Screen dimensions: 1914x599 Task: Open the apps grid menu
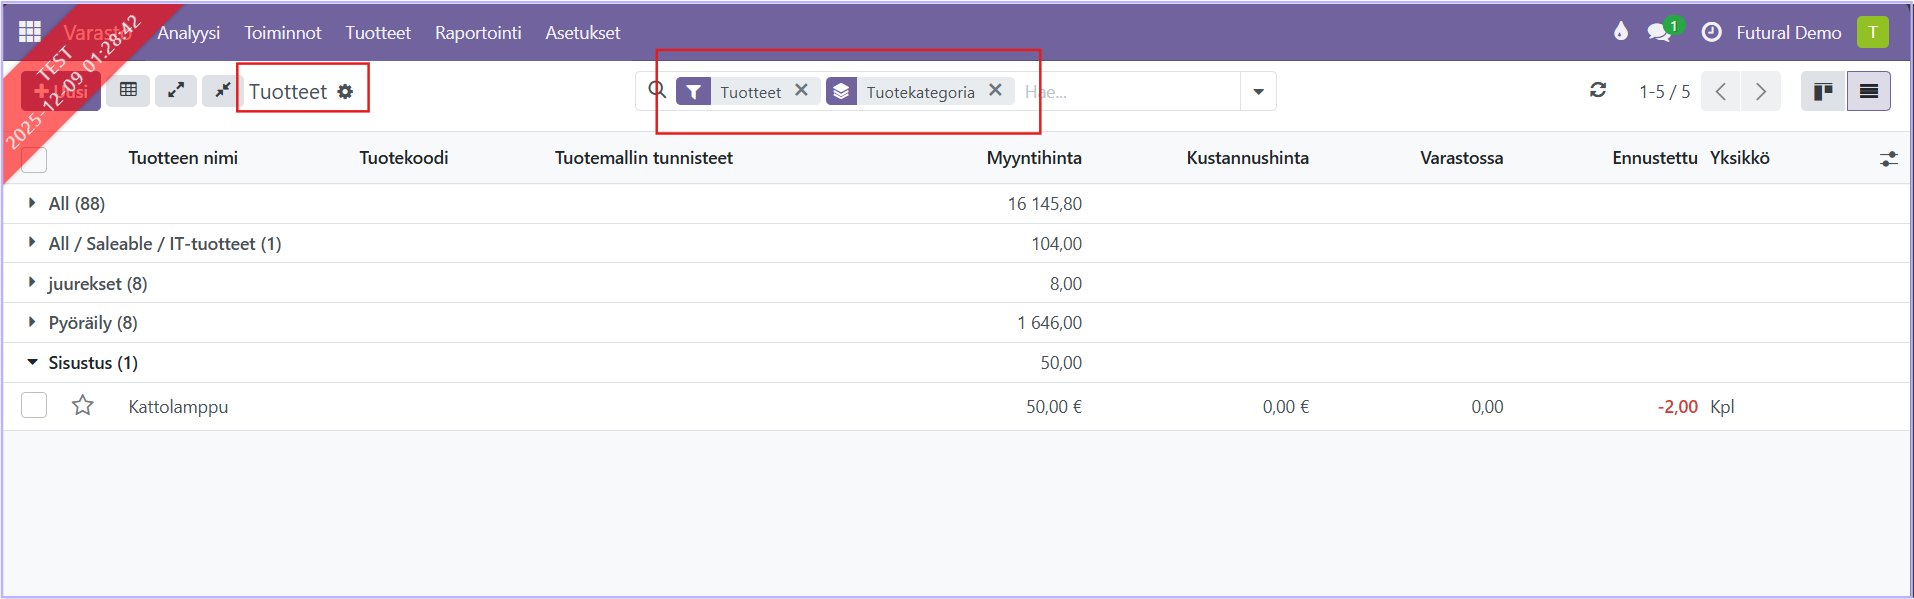(x=30, y=32)
